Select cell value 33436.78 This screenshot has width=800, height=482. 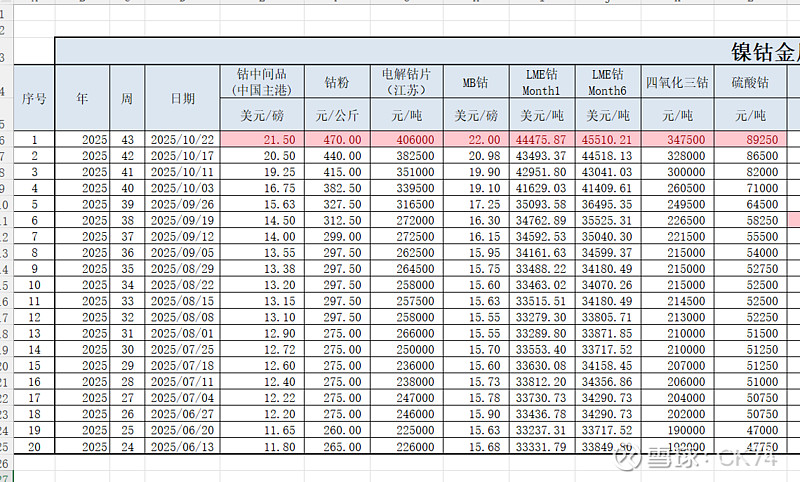coord(542,414)
